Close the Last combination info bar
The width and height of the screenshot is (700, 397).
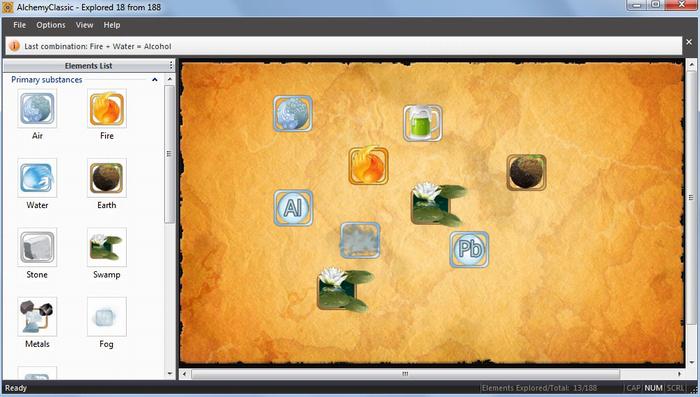[689, 42]
